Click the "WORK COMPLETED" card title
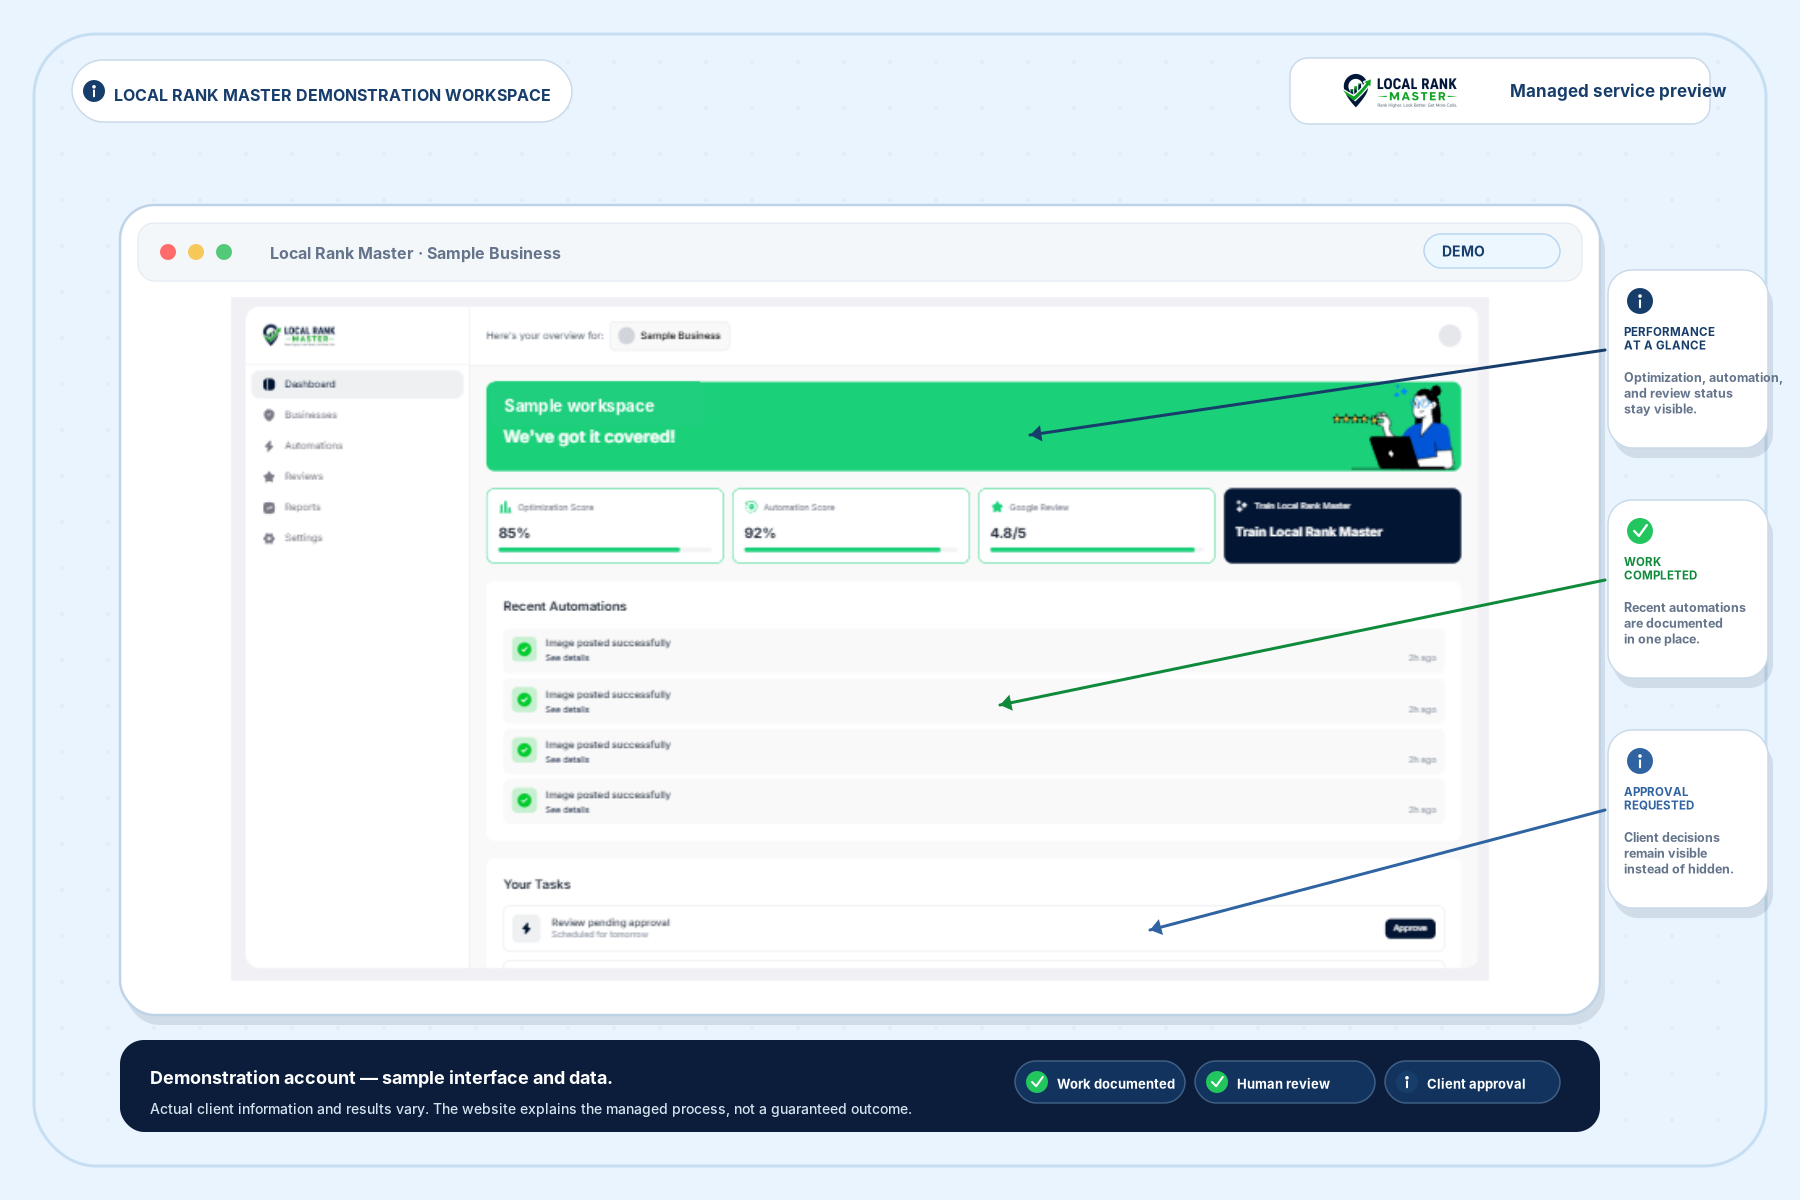Viewport: 1800px width, 1200px height. [1660, 568]
